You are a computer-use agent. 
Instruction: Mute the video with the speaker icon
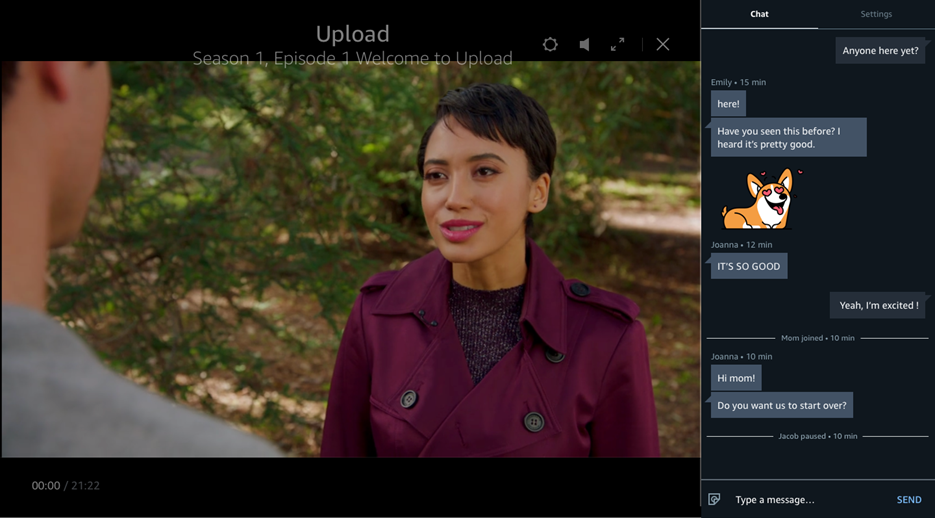[x=584, y=44]
